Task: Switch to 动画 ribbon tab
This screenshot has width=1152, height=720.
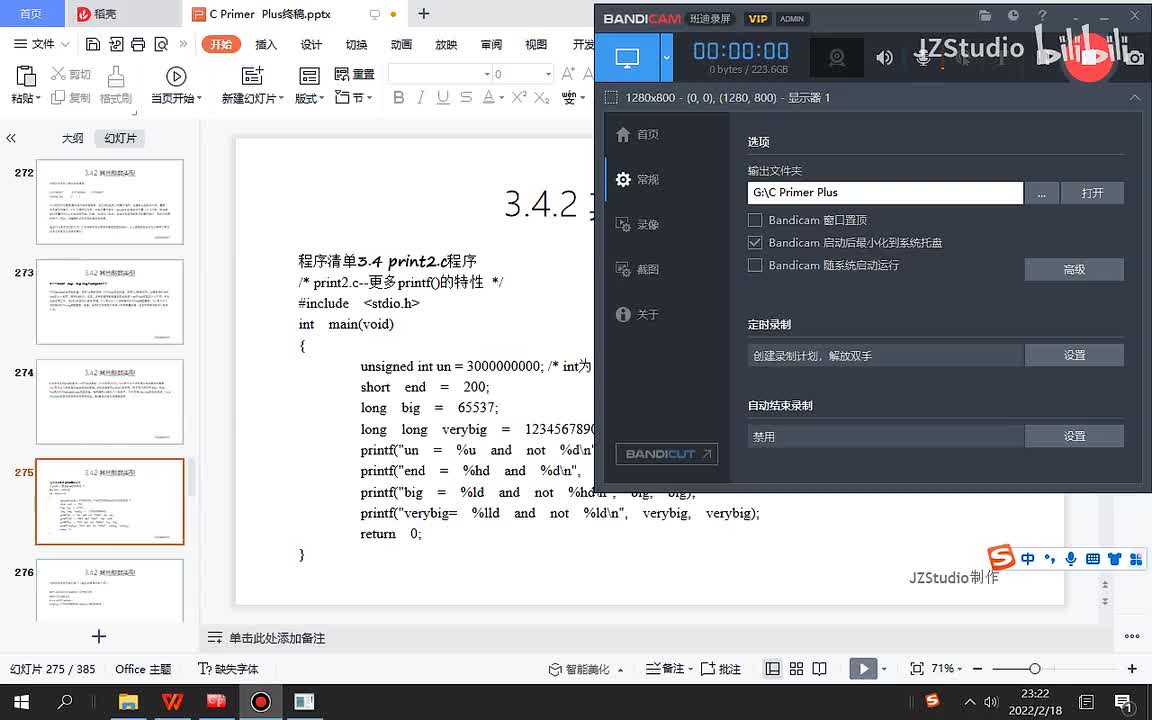Action: 401,44
